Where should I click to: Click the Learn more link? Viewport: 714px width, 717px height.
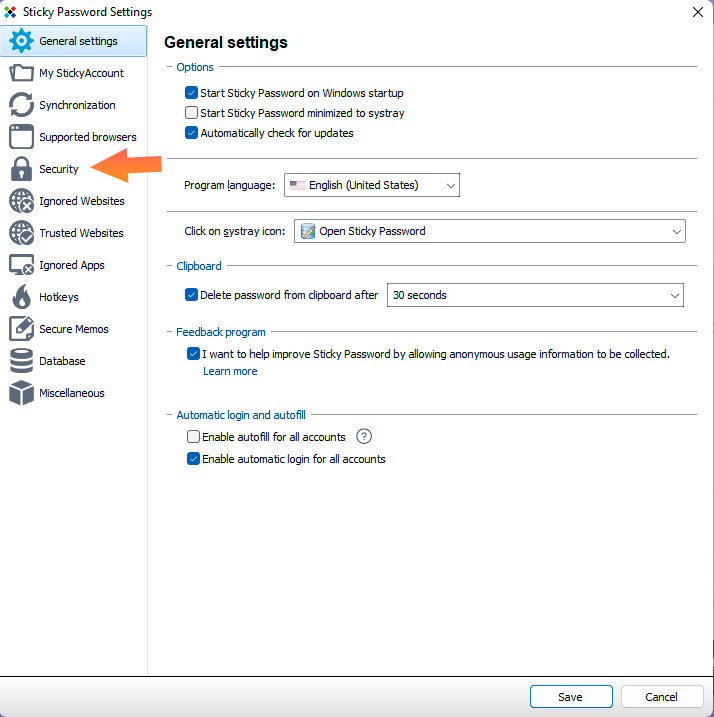click(230, 371)
